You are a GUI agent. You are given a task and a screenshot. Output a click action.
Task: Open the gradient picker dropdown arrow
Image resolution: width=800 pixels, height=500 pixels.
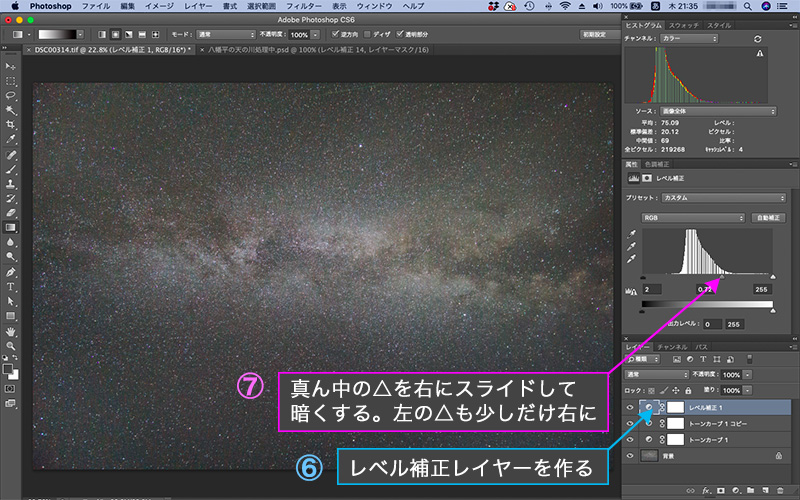(80, 35)
